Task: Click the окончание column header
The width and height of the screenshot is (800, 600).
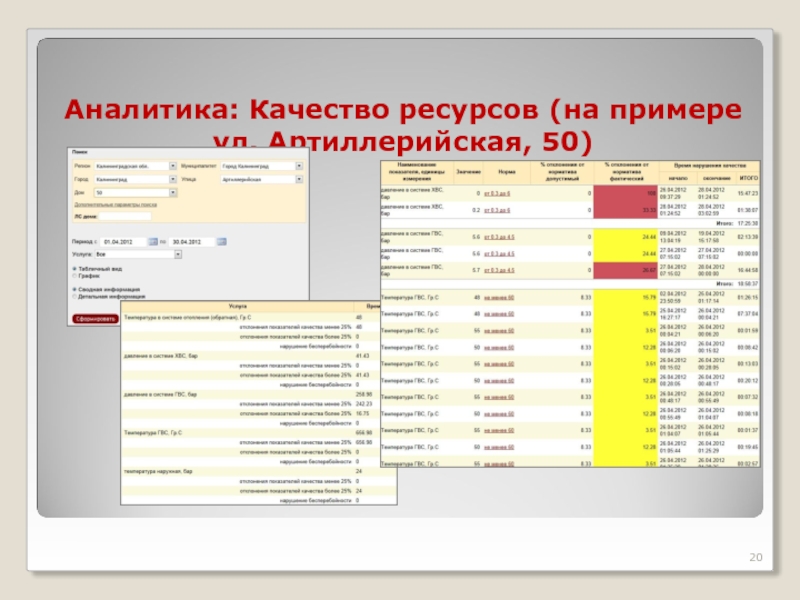Action: point(716,178)
